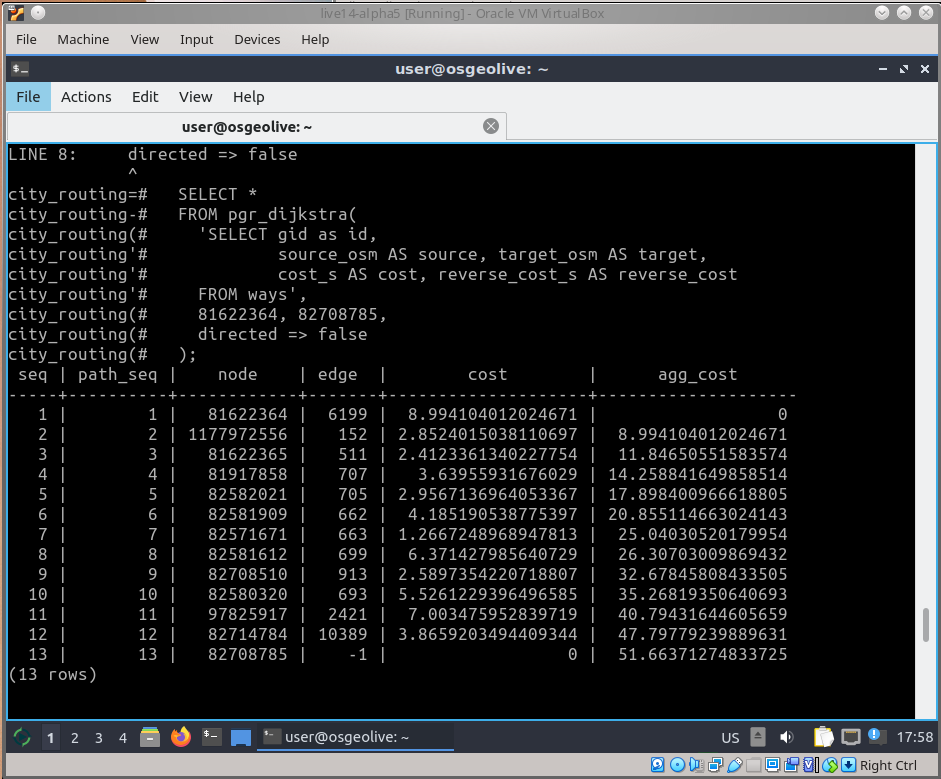This screenshot has height=779, width=941.
Task: Switch to virtual desktop 2
Action: 74,738
